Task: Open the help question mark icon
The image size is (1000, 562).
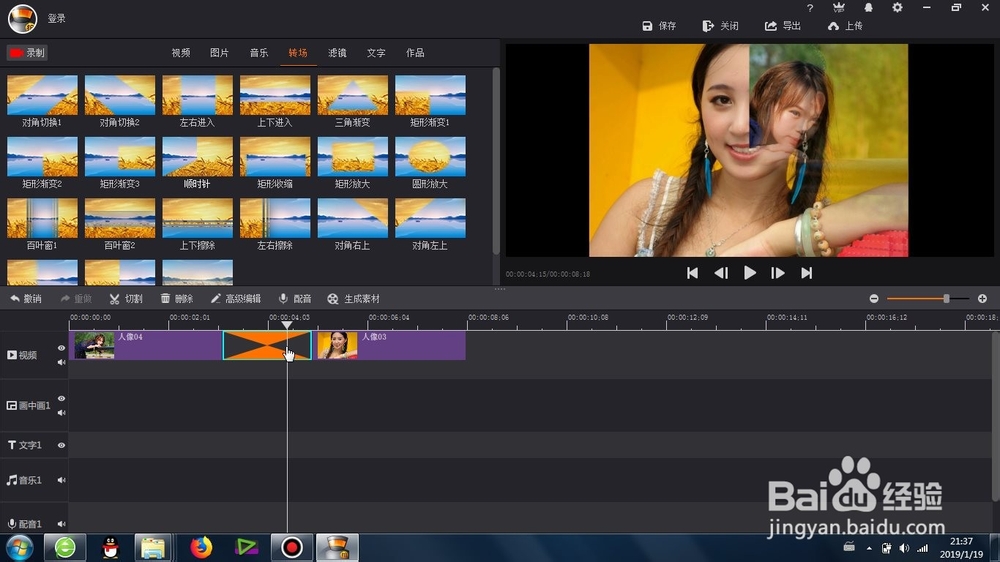Action: (810, 8)
